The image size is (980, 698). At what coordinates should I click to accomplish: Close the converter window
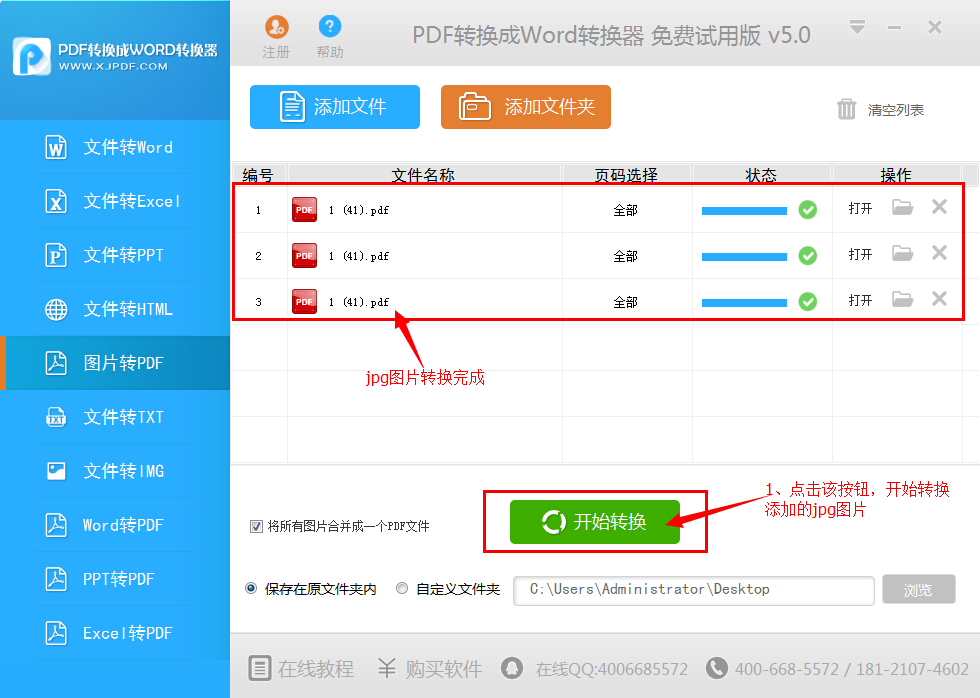pos(935,27)
